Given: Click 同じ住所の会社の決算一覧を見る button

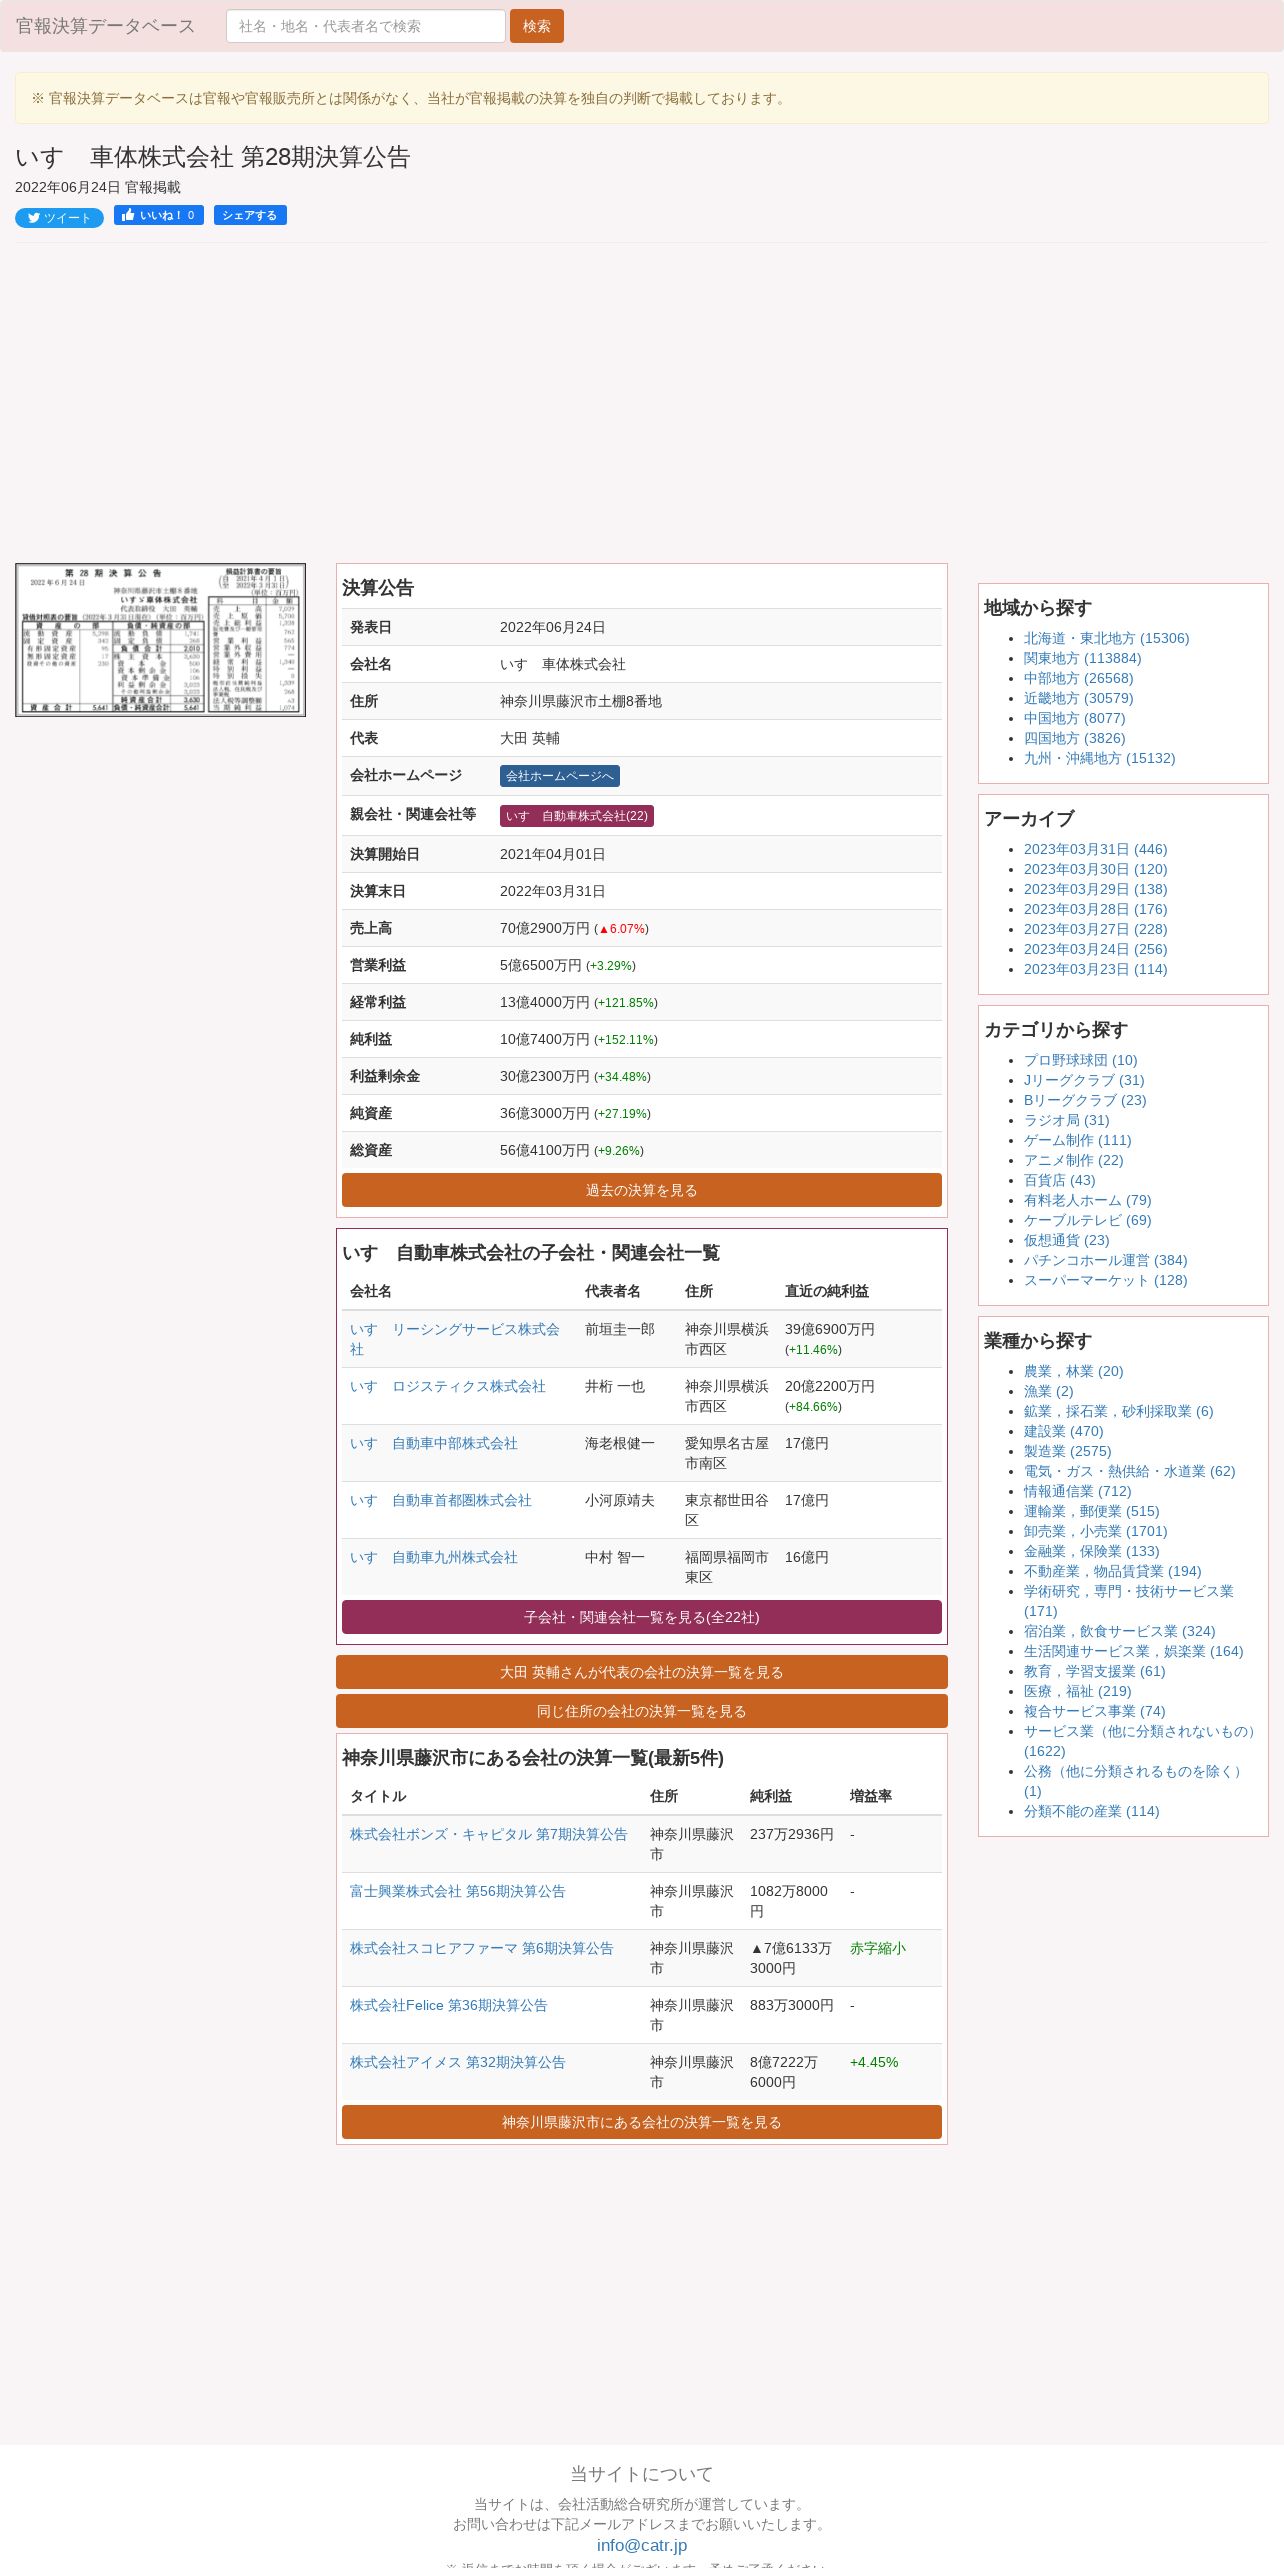Looking at the screenshot, I should click(642, 1711).
